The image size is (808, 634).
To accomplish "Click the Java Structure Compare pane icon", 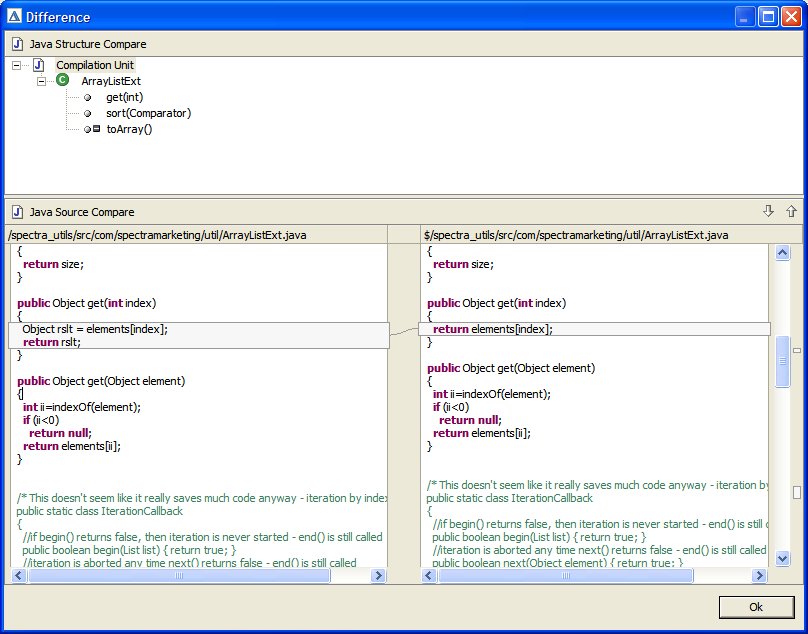I will [x=18, y=44].
